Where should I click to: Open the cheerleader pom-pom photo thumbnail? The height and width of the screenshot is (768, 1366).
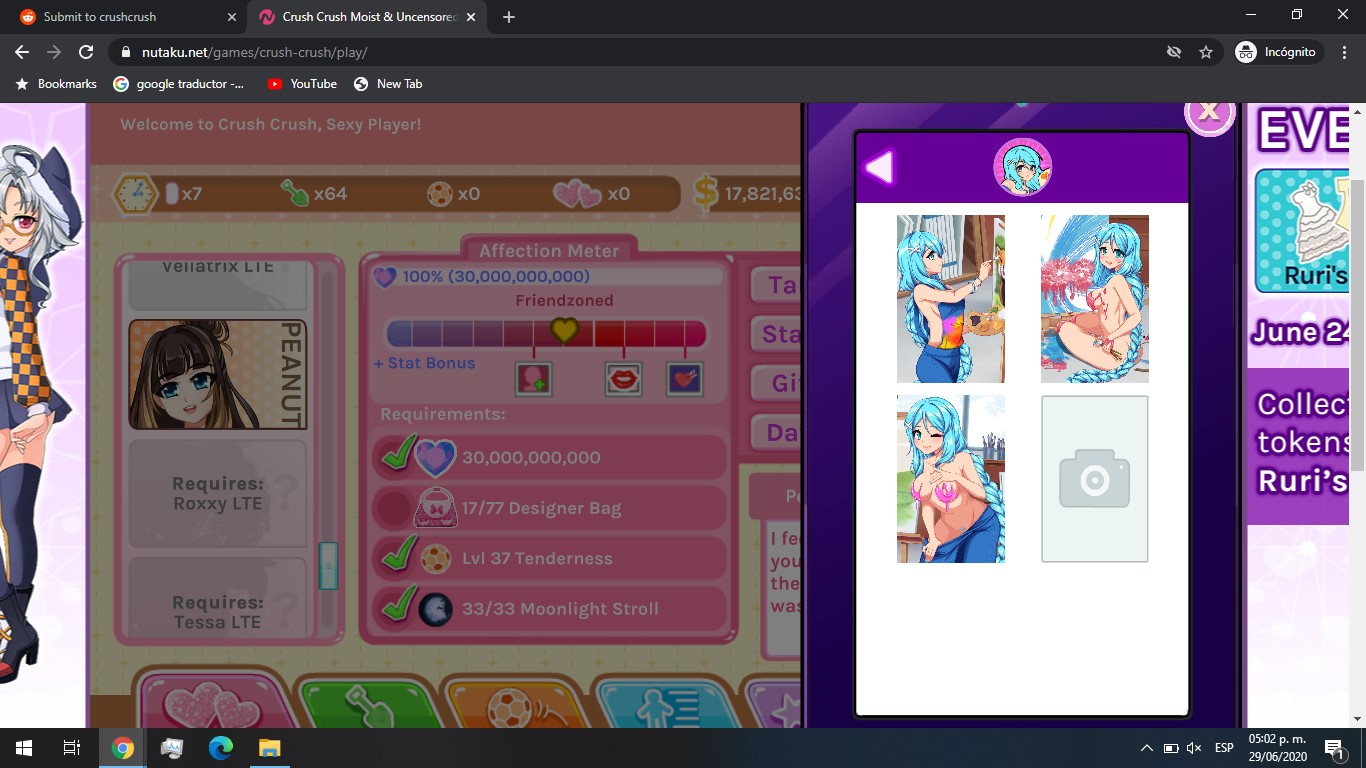pyautogui.click(x=1095, y=299)
